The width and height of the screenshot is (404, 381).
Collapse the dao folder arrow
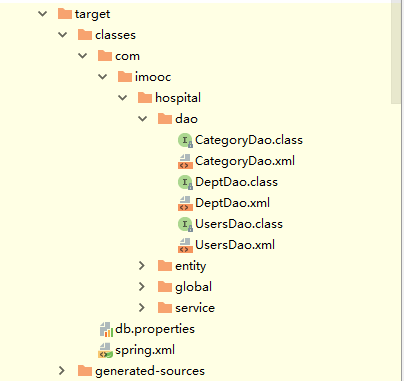pos(143,119)
